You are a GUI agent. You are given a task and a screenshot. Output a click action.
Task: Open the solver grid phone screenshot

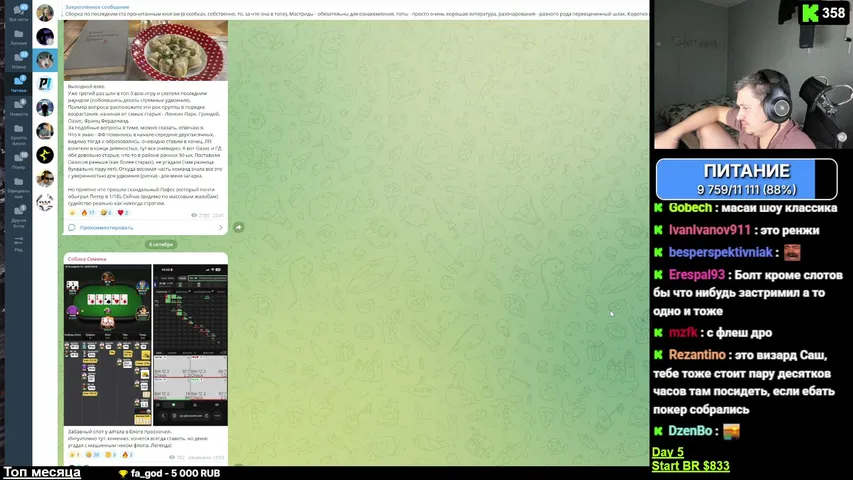(190, 345)
